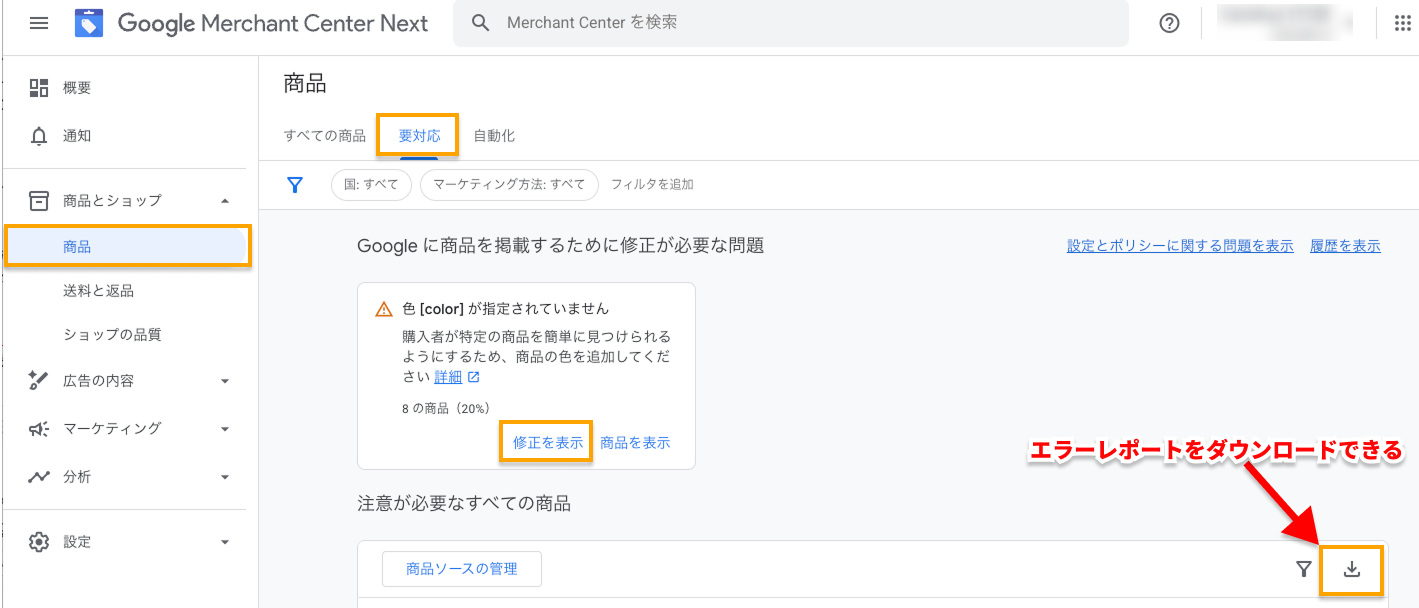Open the Google apps grid icon

point(1401,23)
